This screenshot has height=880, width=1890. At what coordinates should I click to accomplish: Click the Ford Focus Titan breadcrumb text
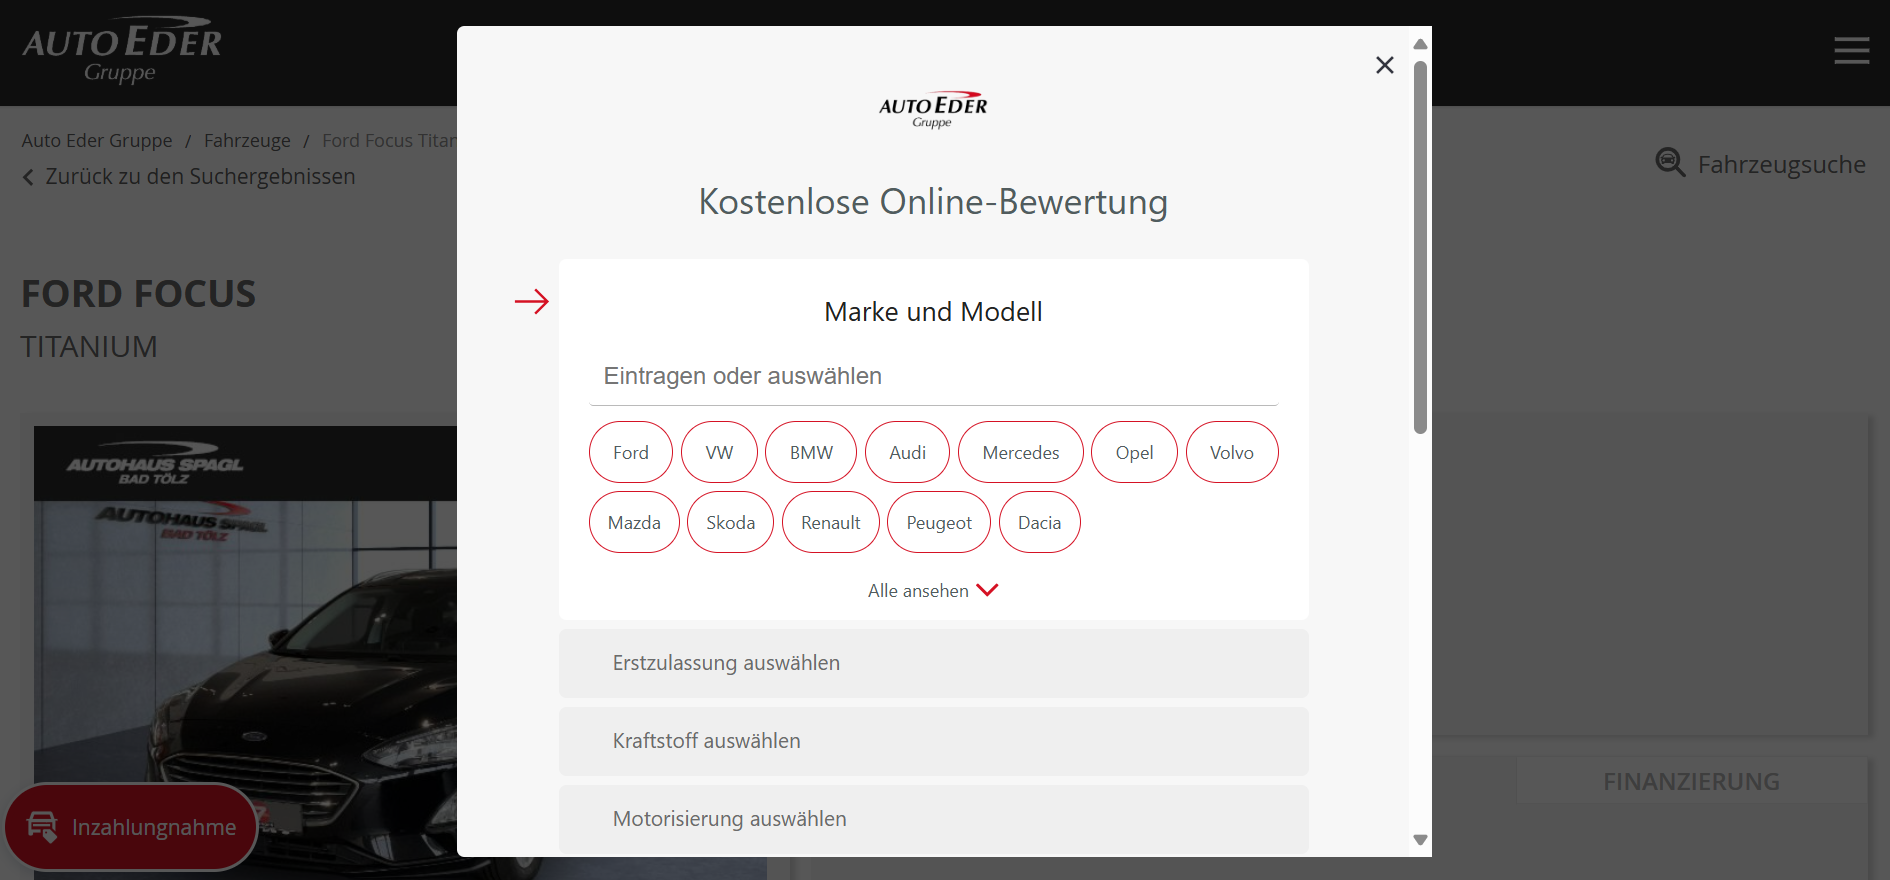click(389, 141)
